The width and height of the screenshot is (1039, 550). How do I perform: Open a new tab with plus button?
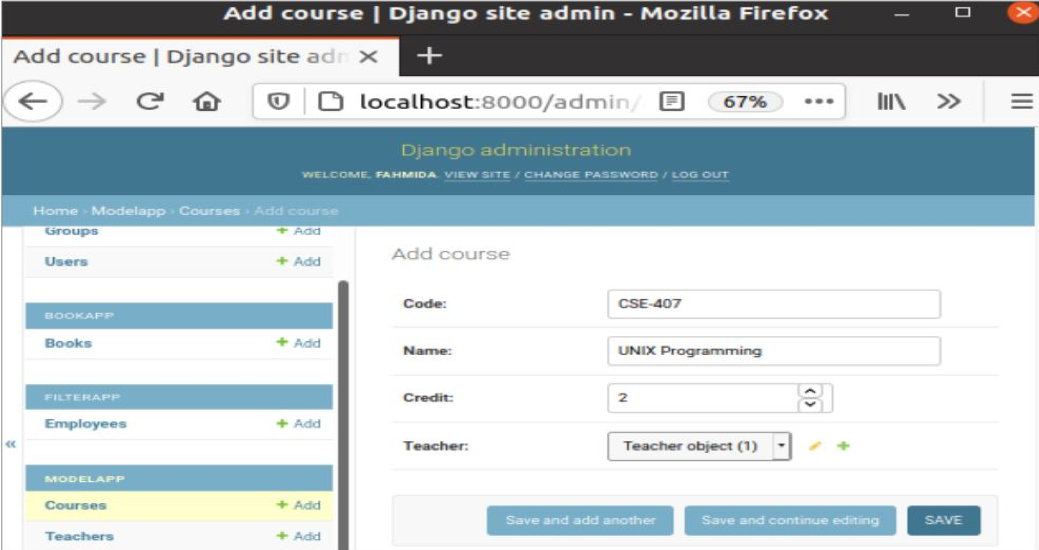429,56
